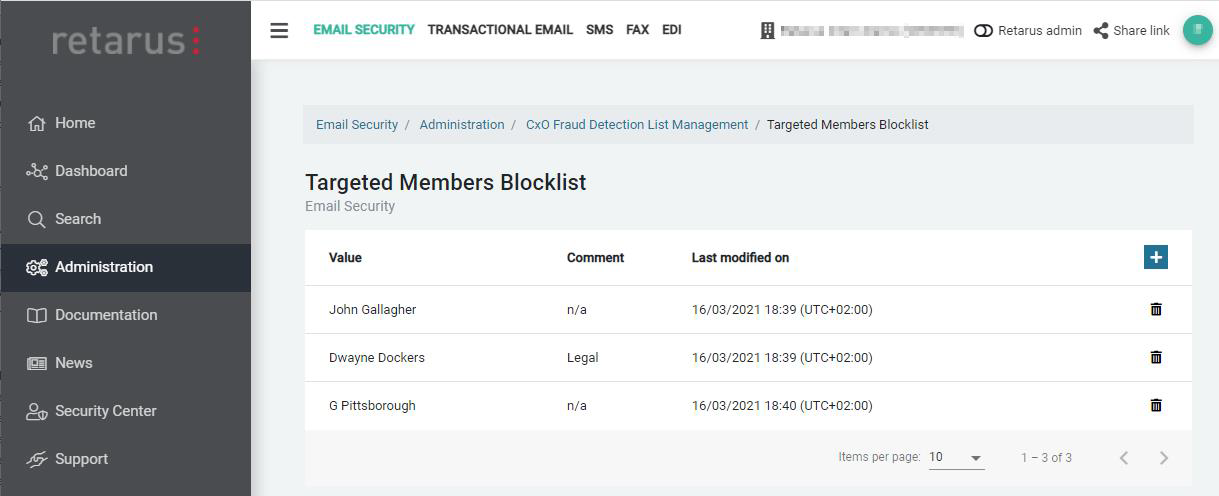The image size is (1219, 496).
Task: Select the FAX tab
Action: [x=637, y=30]
